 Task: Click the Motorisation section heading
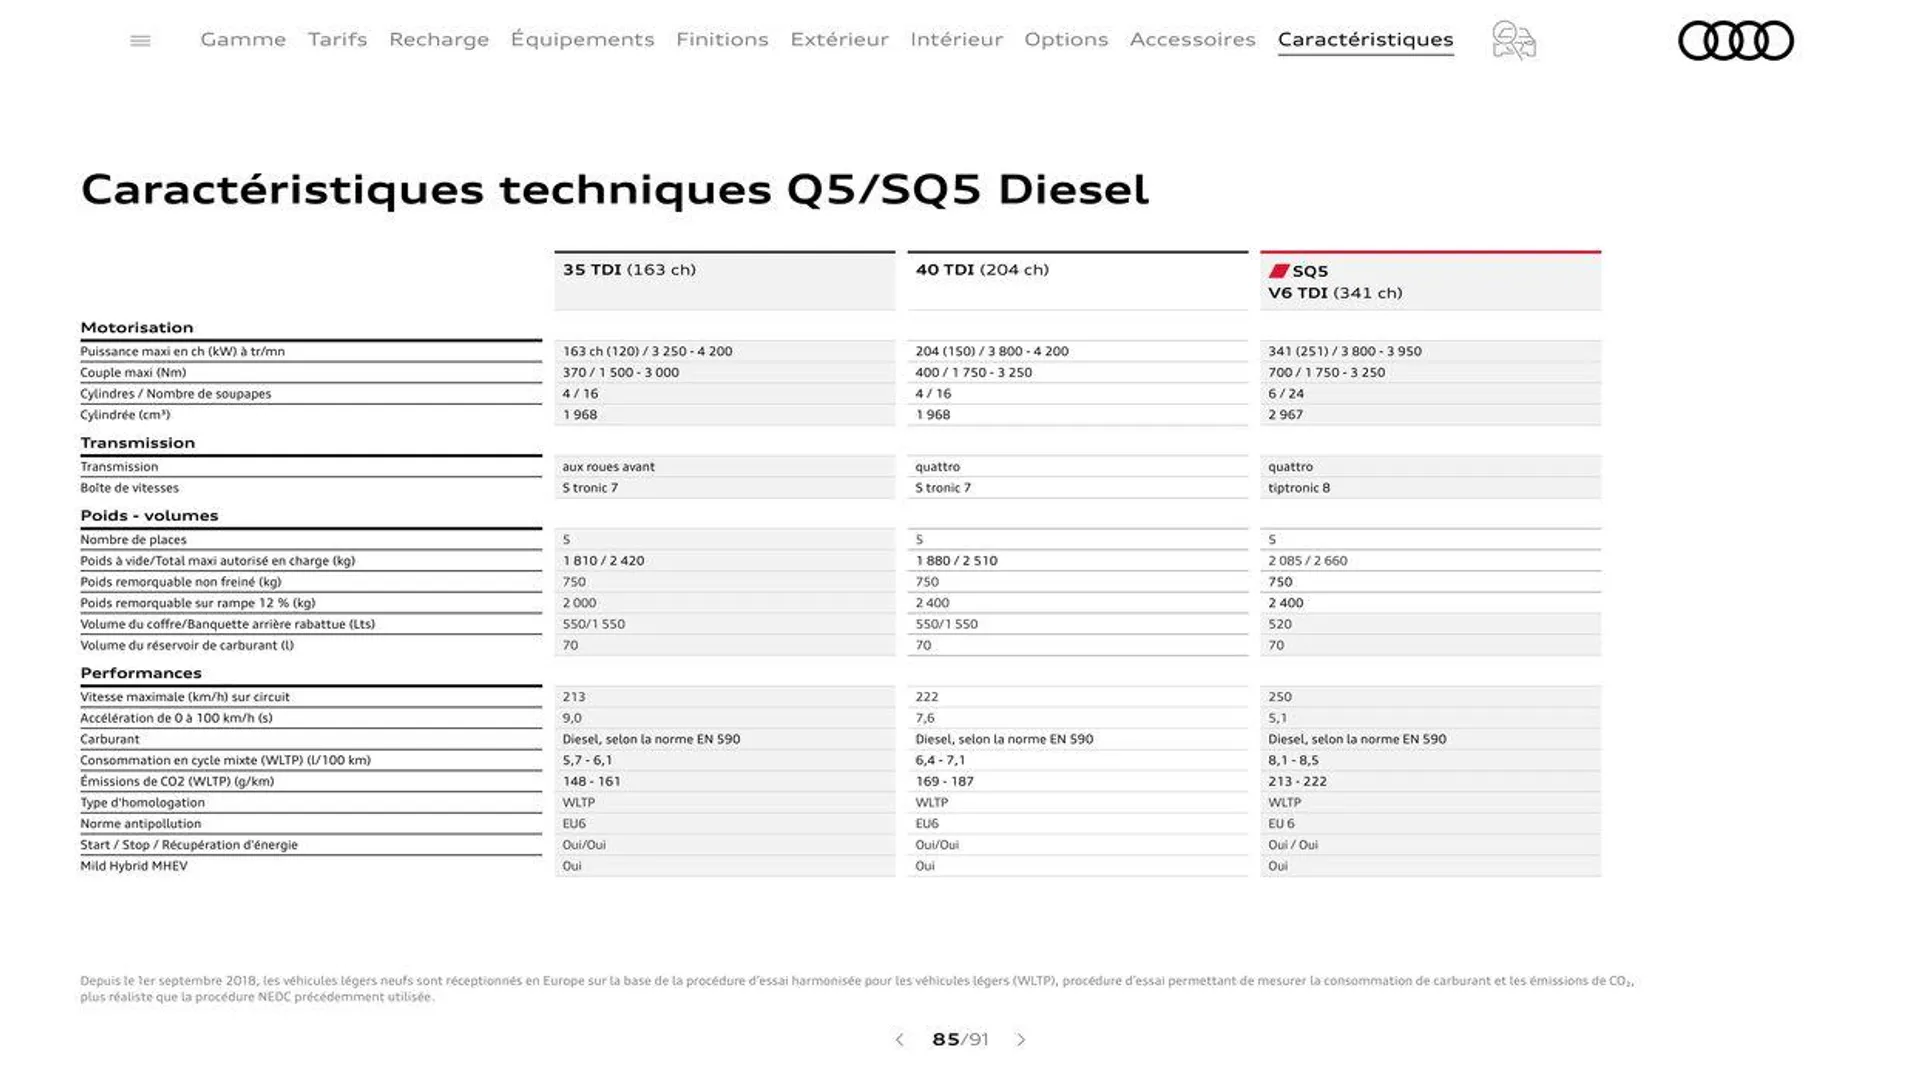pyautogui.click(x=137, y=327)
